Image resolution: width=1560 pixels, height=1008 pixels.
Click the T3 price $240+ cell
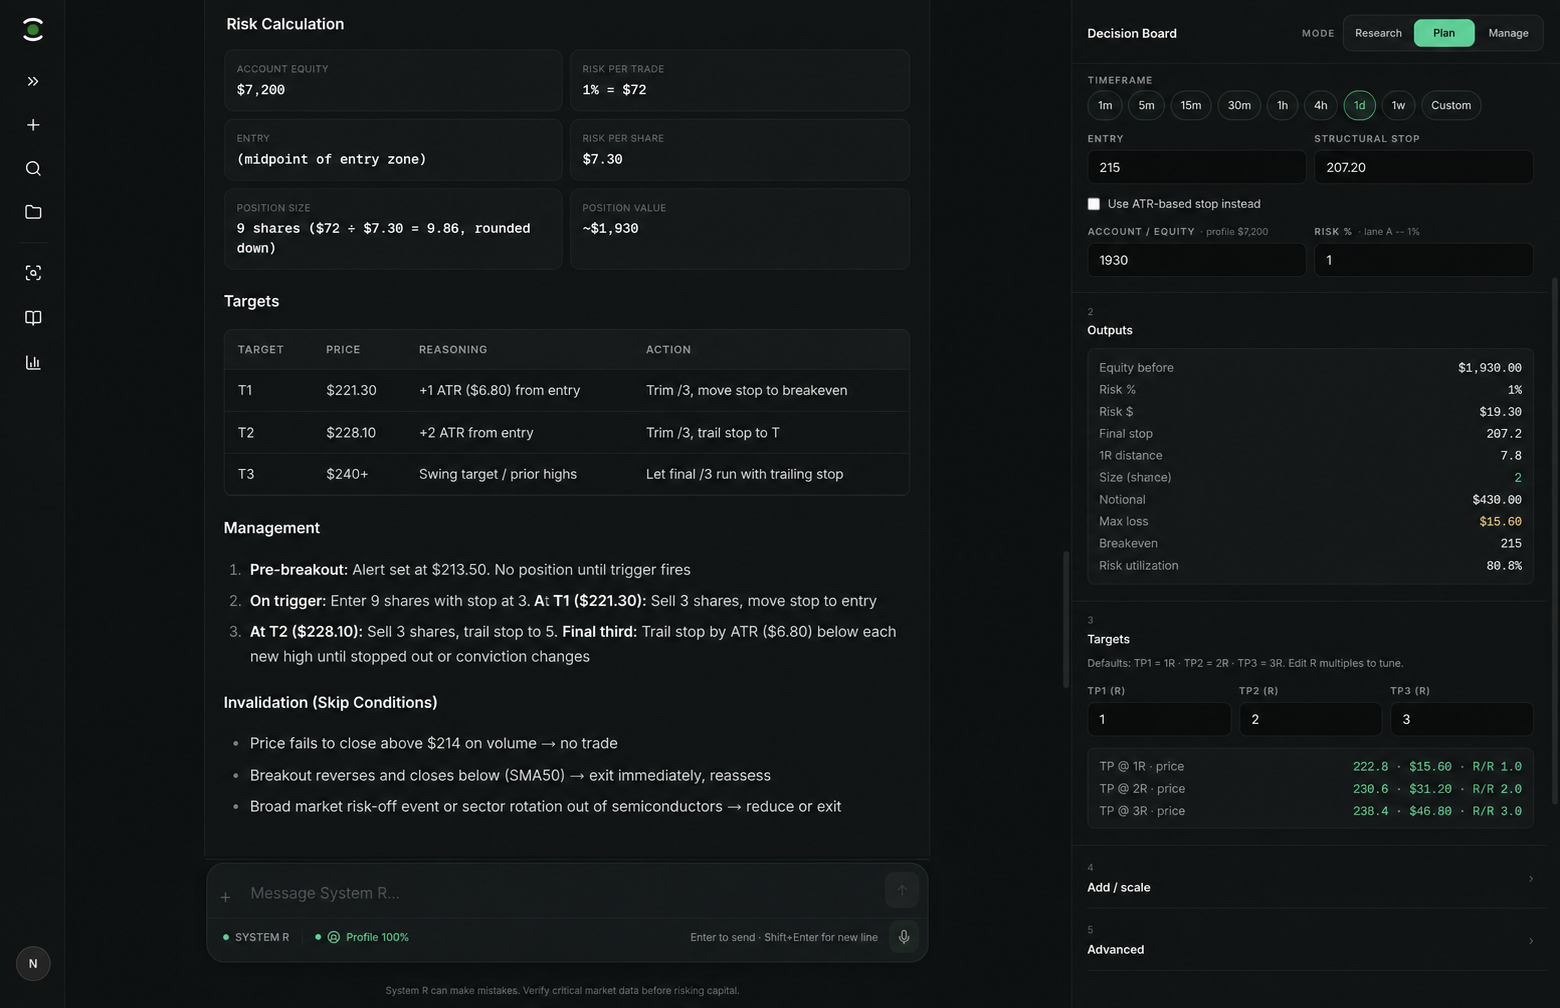point(347,474)
